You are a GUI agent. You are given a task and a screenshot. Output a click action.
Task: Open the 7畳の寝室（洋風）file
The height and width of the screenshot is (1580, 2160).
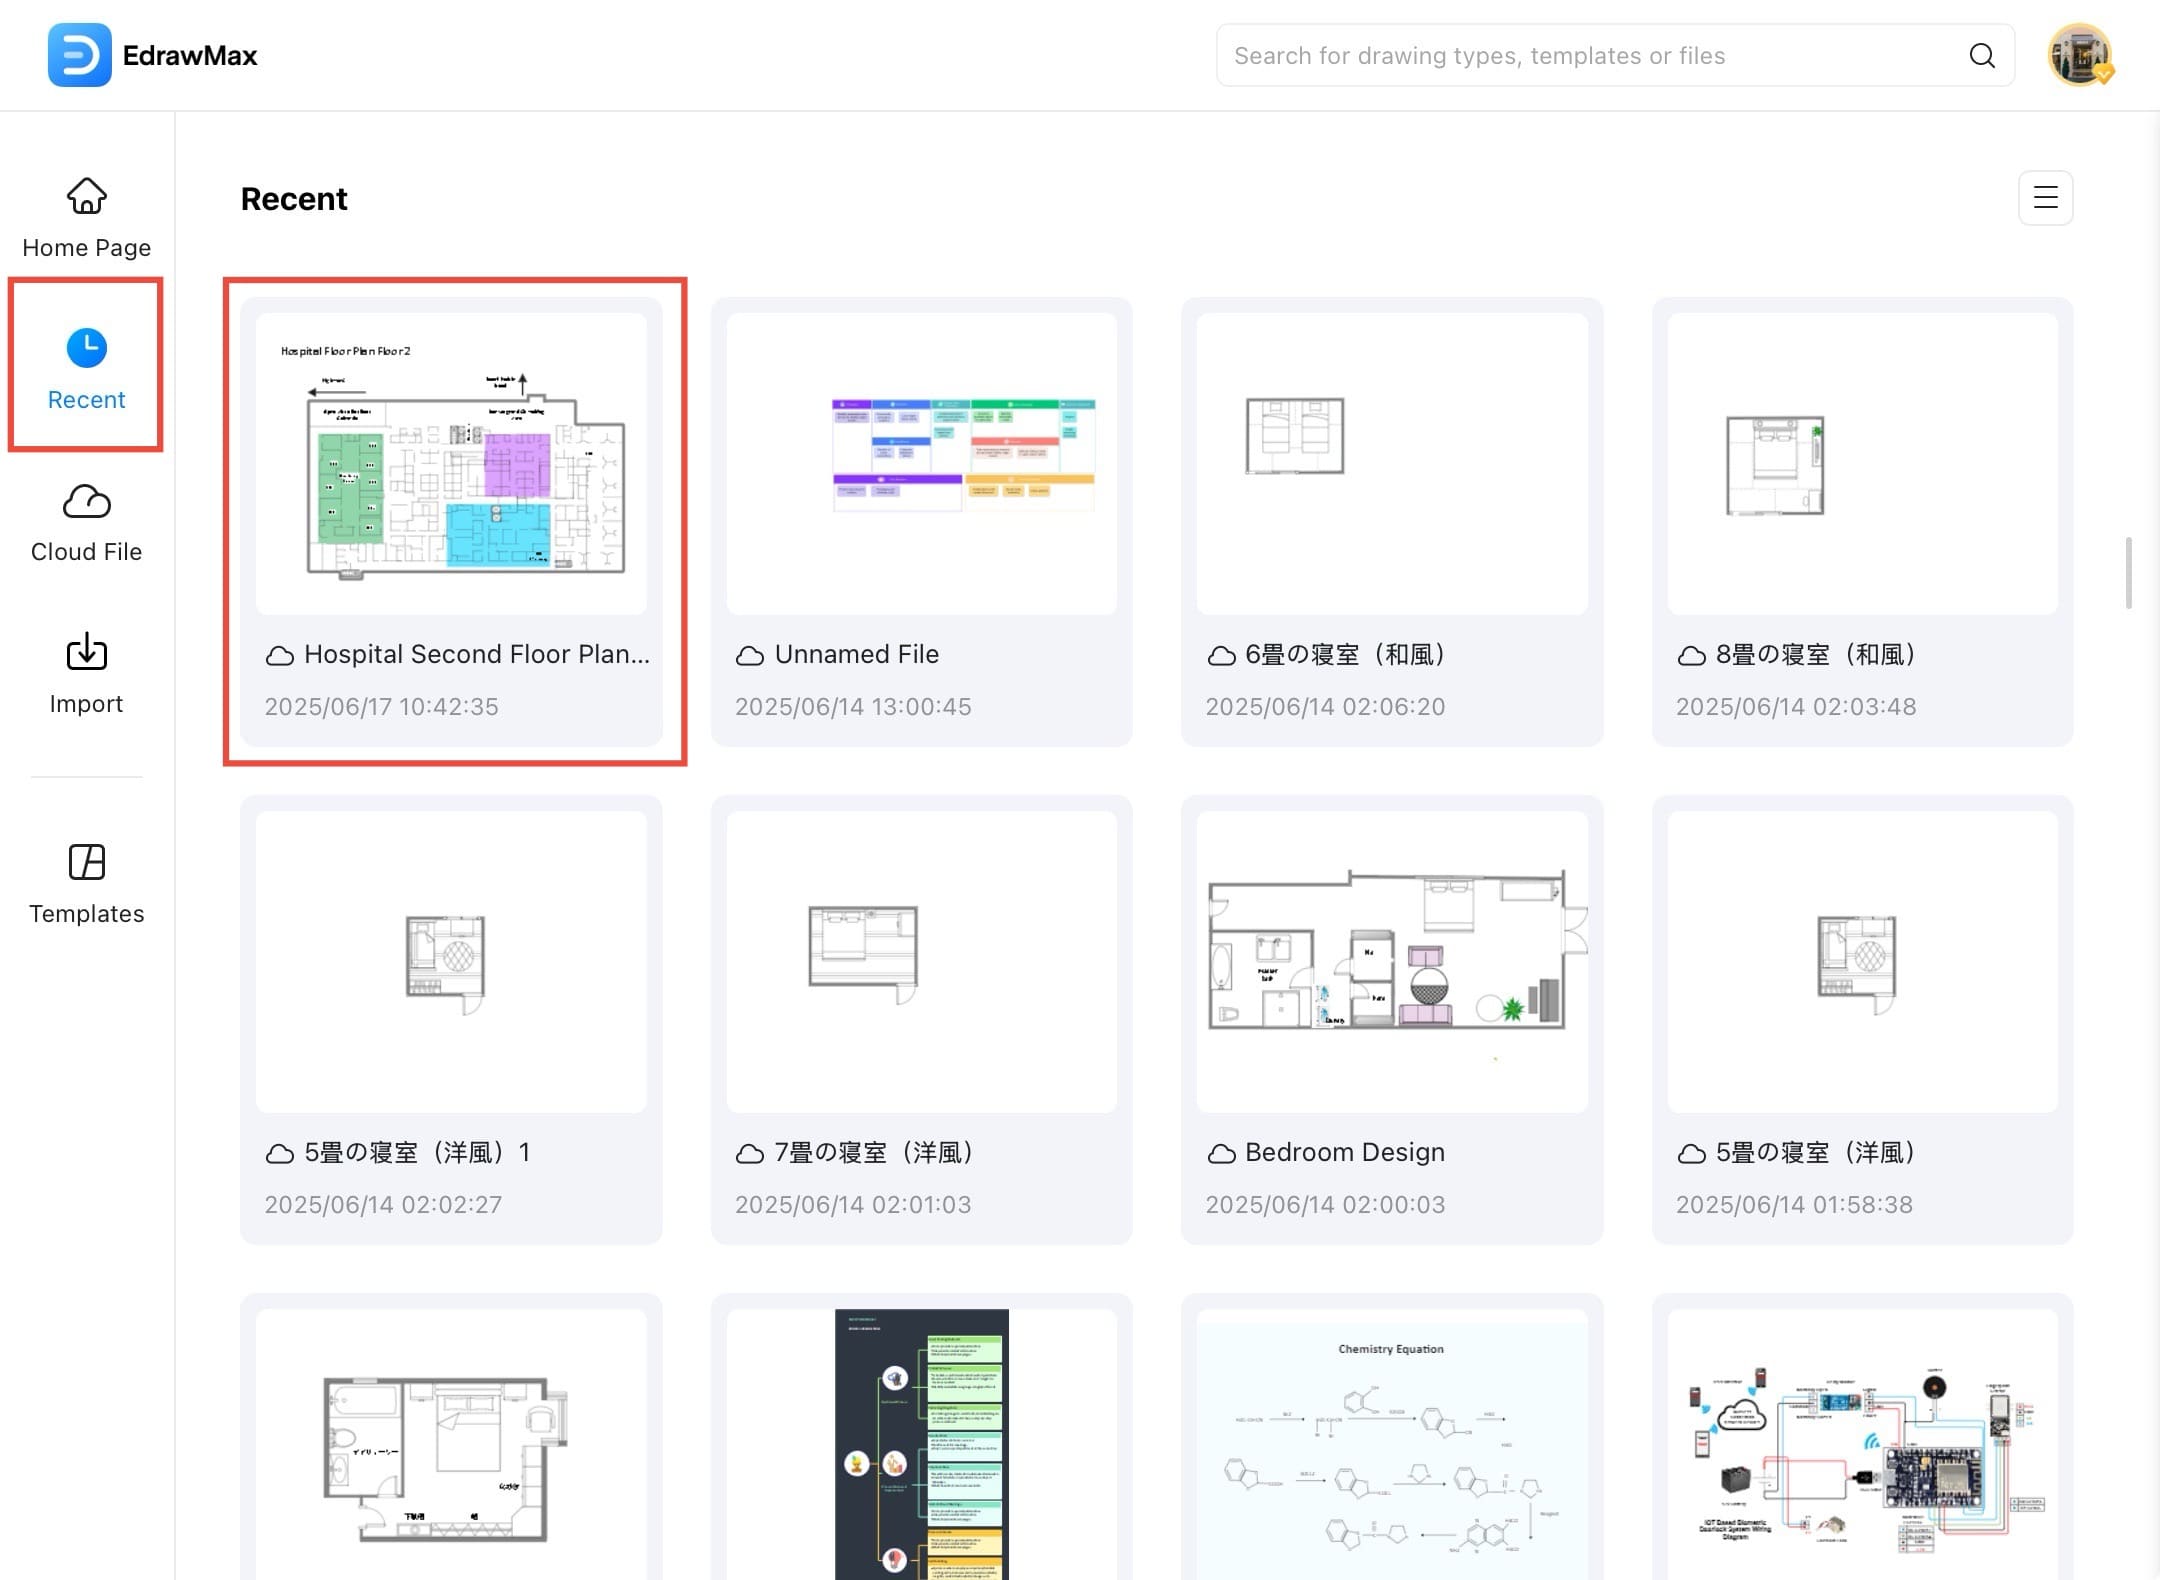pyautogui.click(x=921, y=961)
